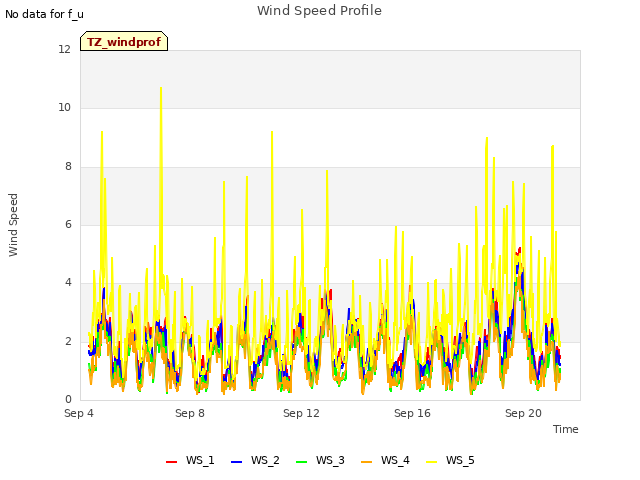Click the tallest yellow WS_5 peak near 10.7
The image size is (640, 480).
tap(161, 88)
